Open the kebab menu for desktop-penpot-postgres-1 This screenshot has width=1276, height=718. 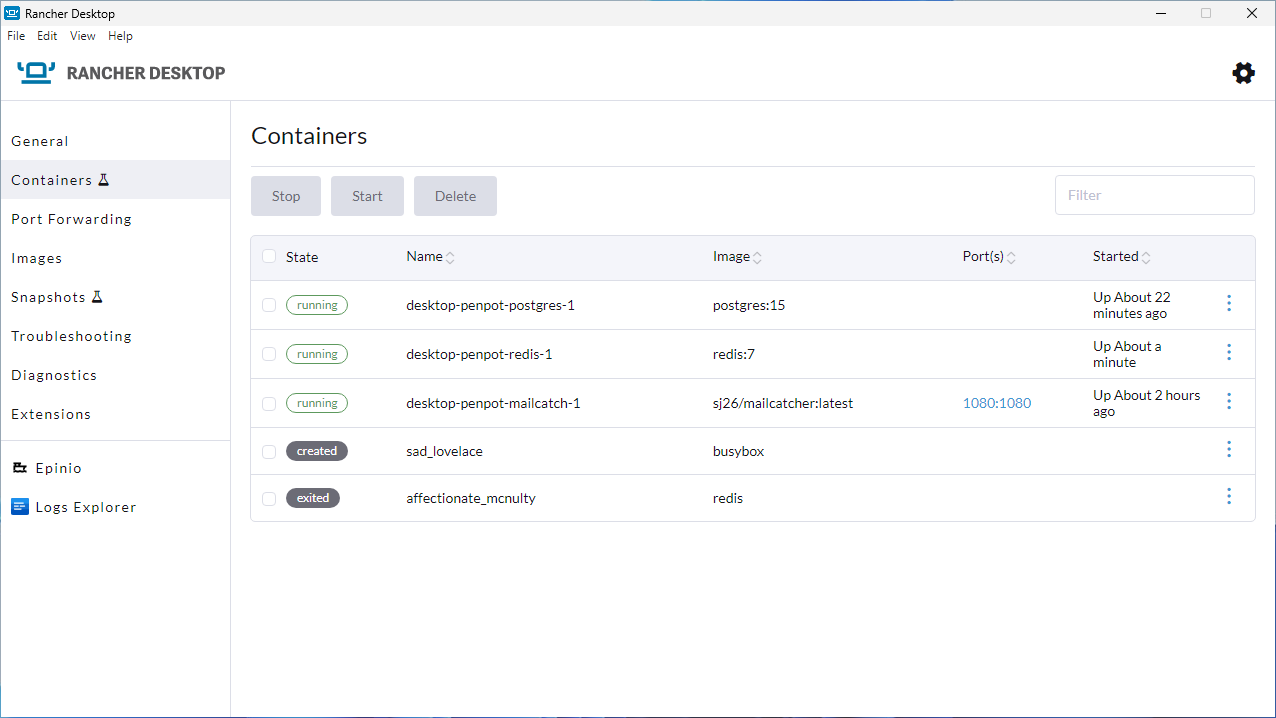pos(1228,303)
